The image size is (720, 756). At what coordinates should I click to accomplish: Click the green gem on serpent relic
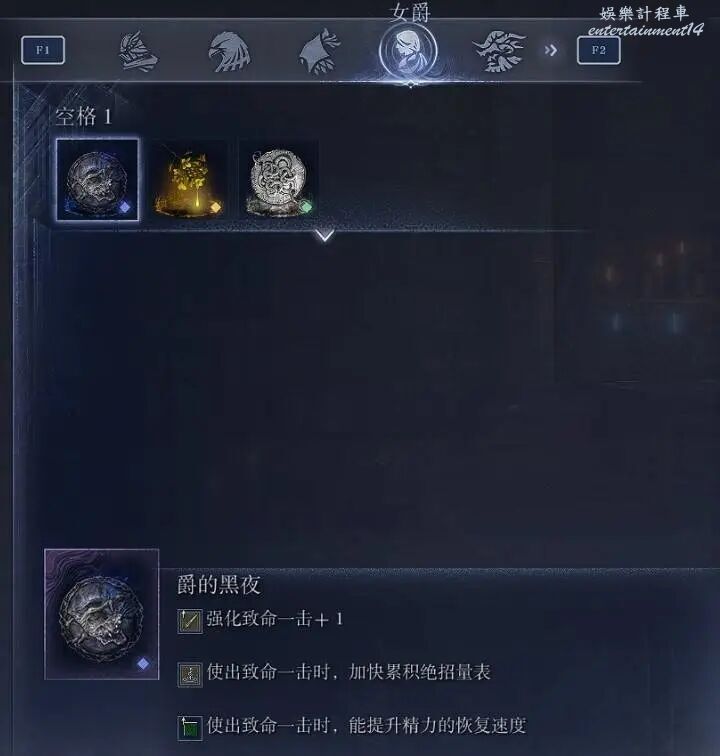point(306,207)
